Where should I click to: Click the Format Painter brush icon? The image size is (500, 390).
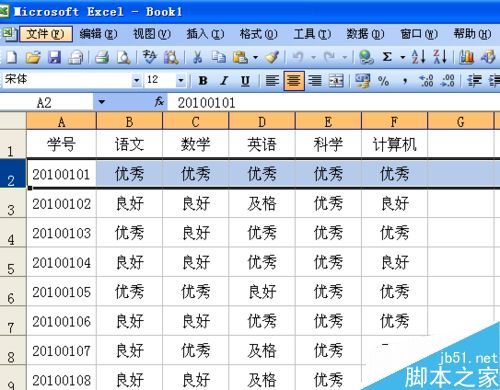pyautogui.click(x=272, y=57)
